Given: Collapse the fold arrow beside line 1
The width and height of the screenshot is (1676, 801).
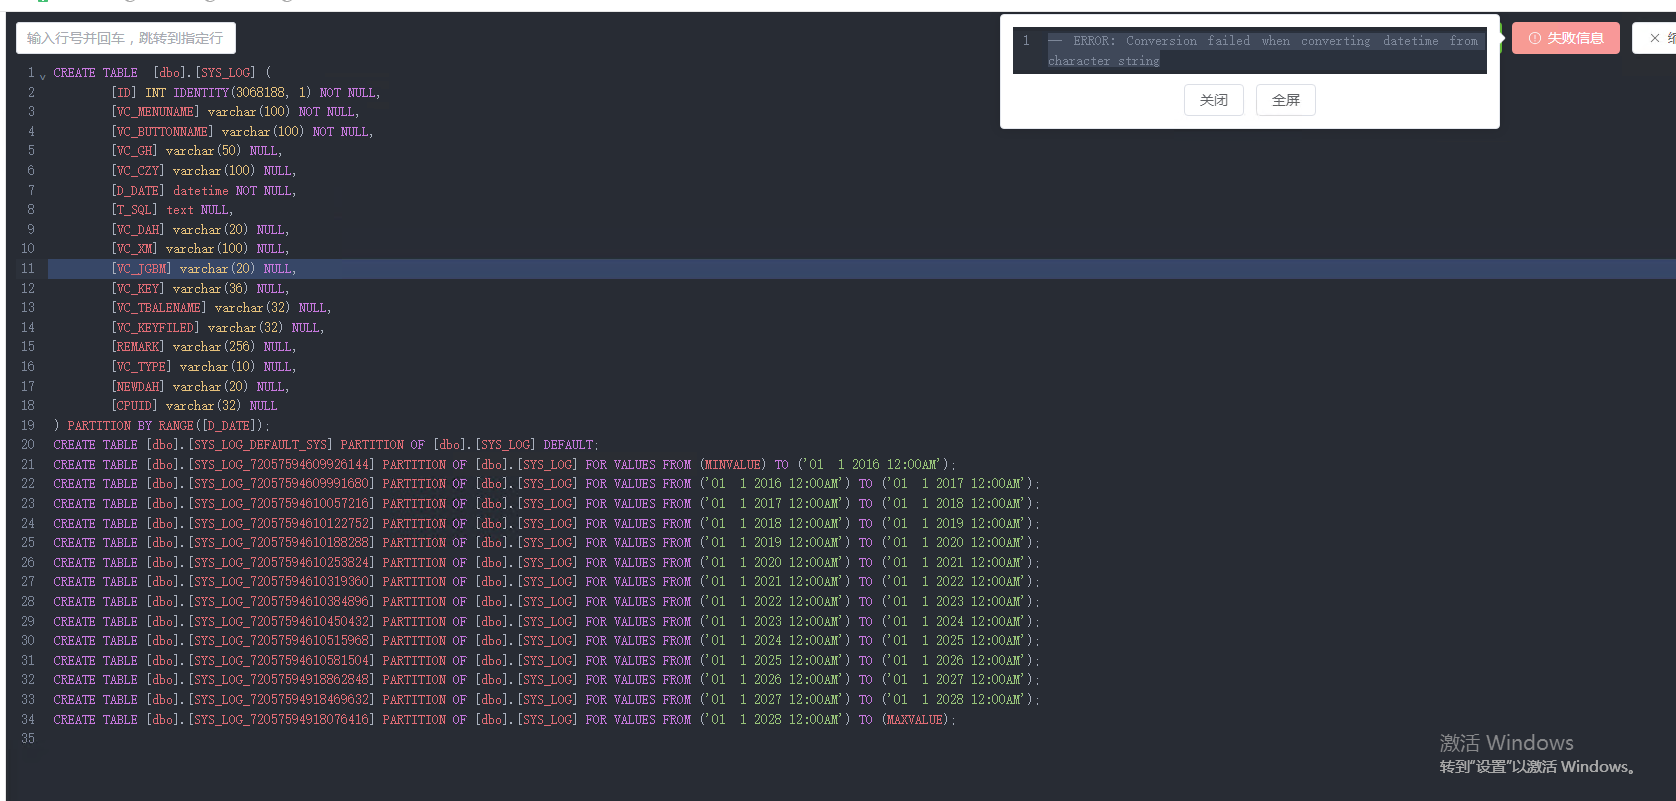Looking at the screenshot, I should coord(43,75).
